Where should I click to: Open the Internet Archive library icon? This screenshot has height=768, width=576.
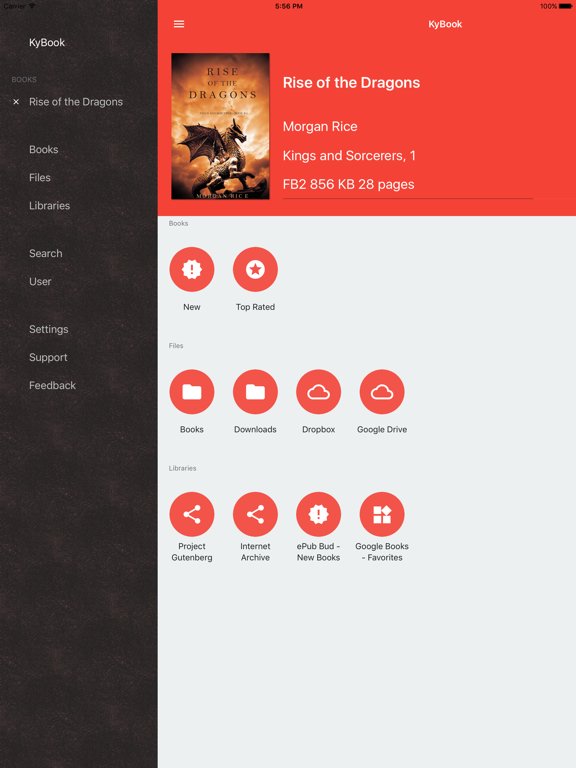tap(255, 514)
